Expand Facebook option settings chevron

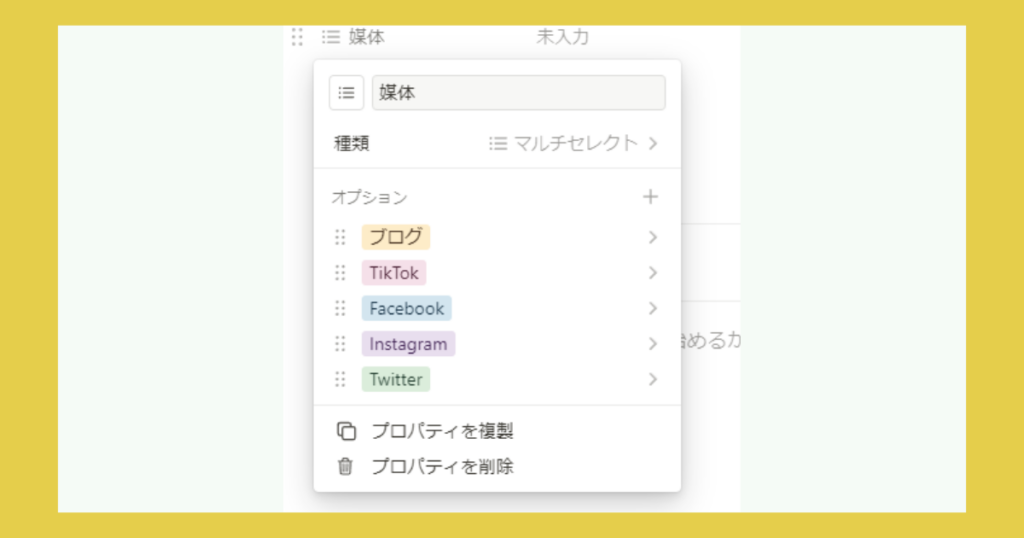click(x=652, y=308)
